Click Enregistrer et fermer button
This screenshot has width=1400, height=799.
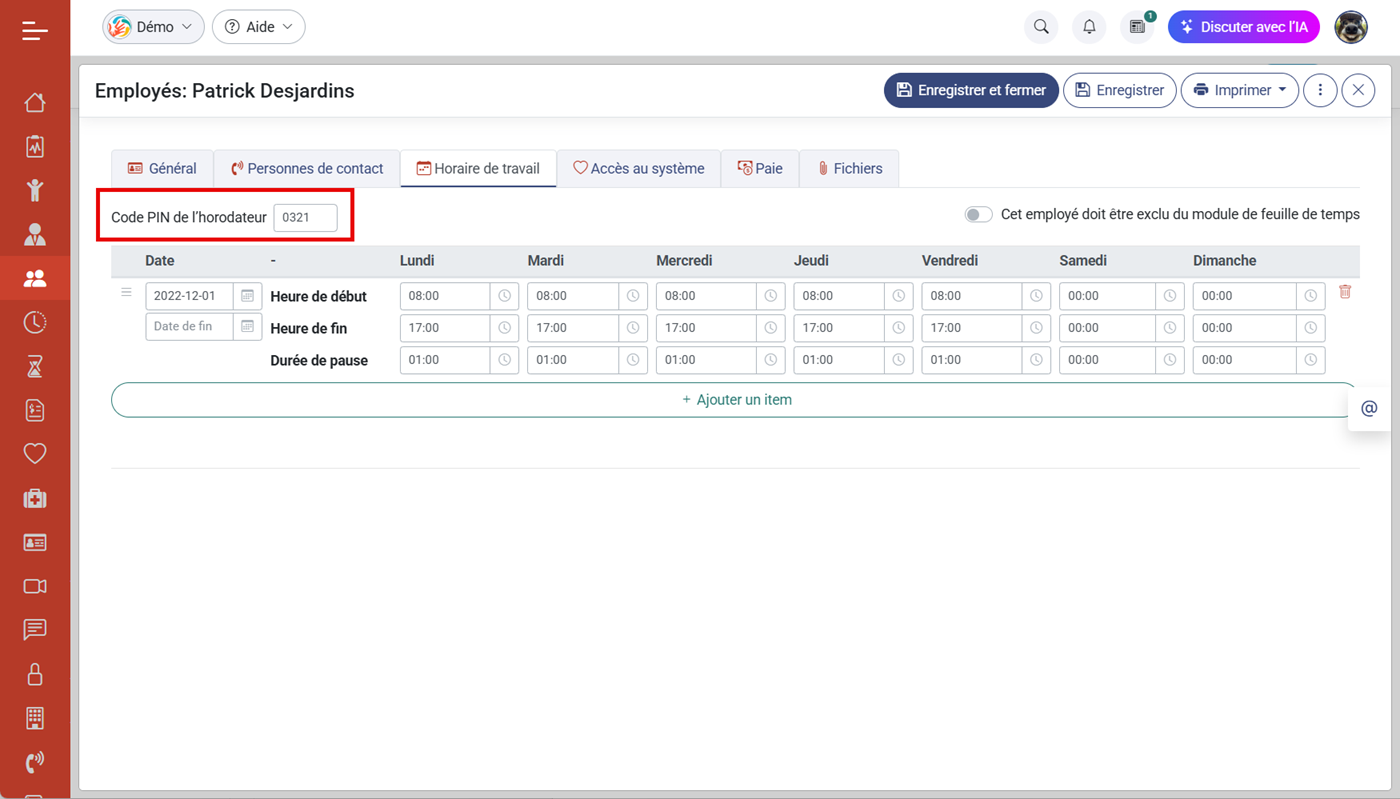tap(971, 90)
